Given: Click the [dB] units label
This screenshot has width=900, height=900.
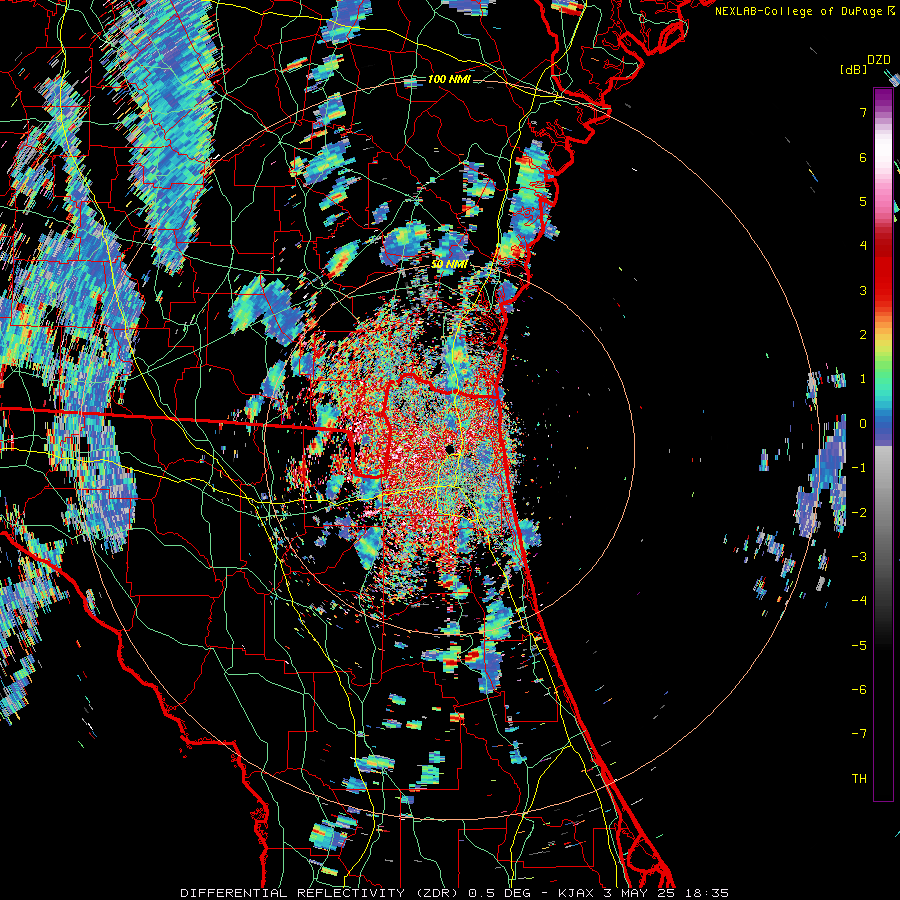Looking at the screenshot, I should pos(852,69).
